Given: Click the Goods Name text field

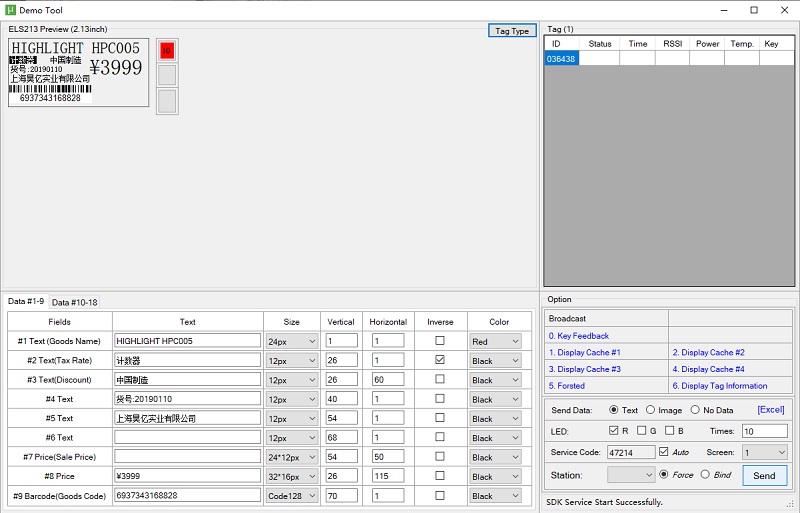Looking at the screenshot, I should click(187, 340).
